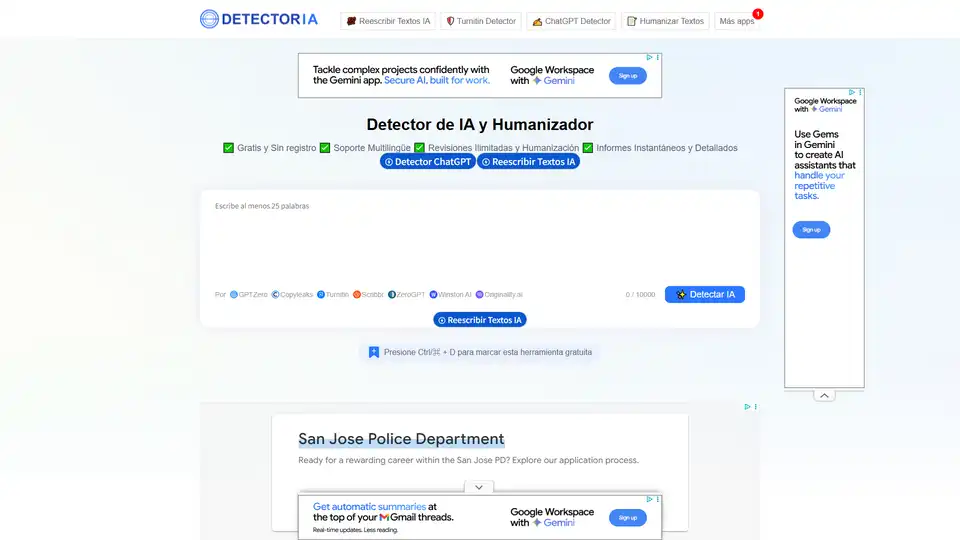960x540 pixels.
Task: Click the Originality.ai provider icon
Action: pyautogui.click(x=479, y=294)
